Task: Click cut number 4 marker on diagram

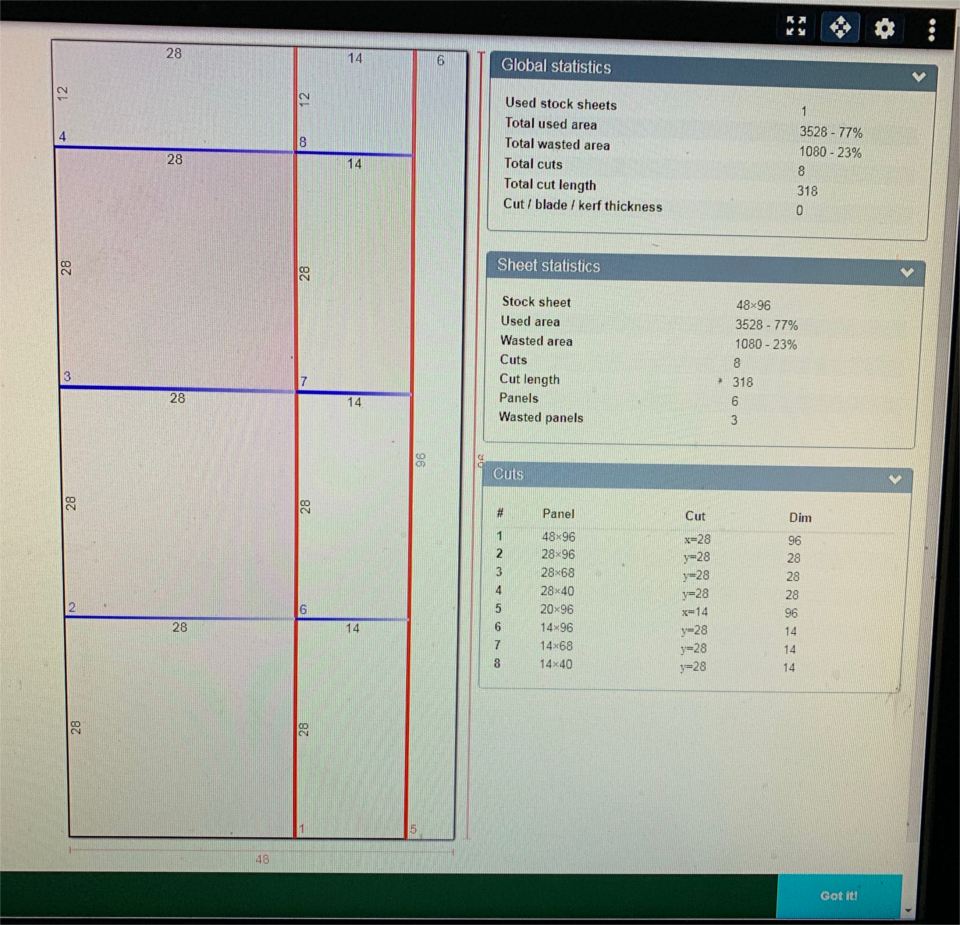Action: pos(62,136)
